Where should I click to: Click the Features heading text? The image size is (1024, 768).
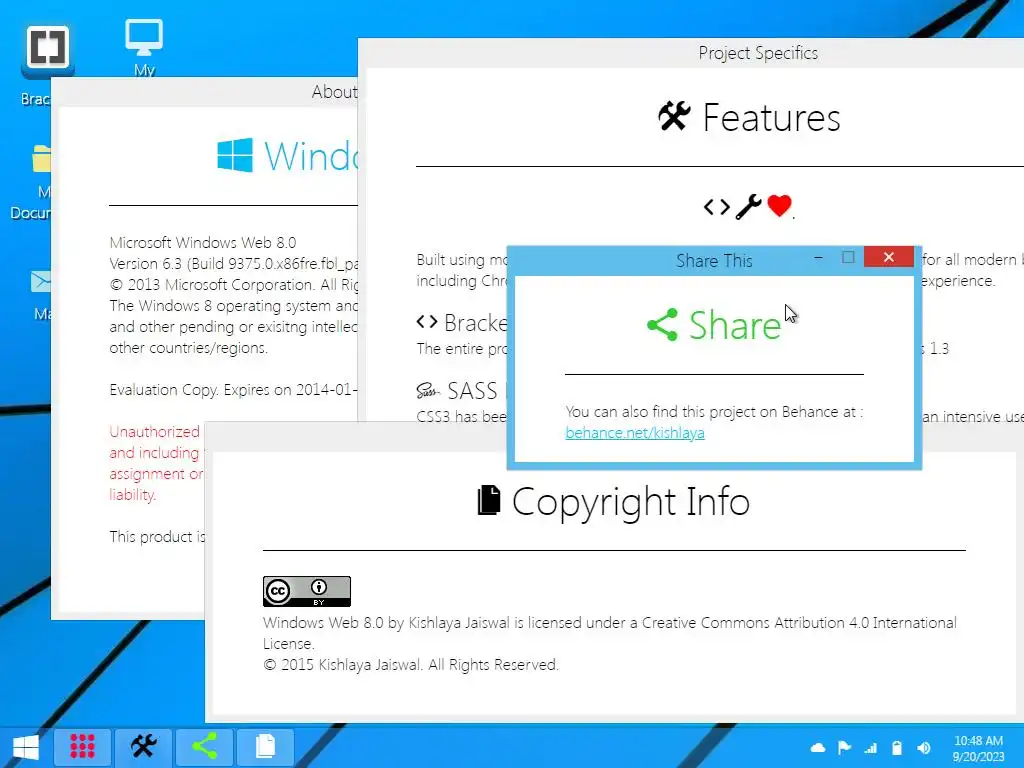click(771, 118)
